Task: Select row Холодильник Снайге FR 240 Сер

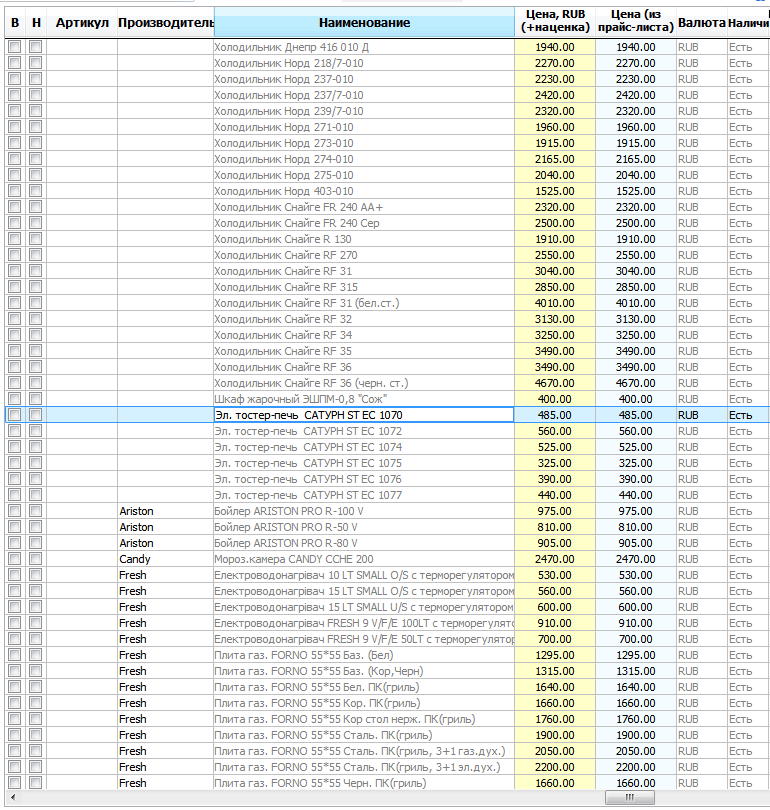Action: 387,223
